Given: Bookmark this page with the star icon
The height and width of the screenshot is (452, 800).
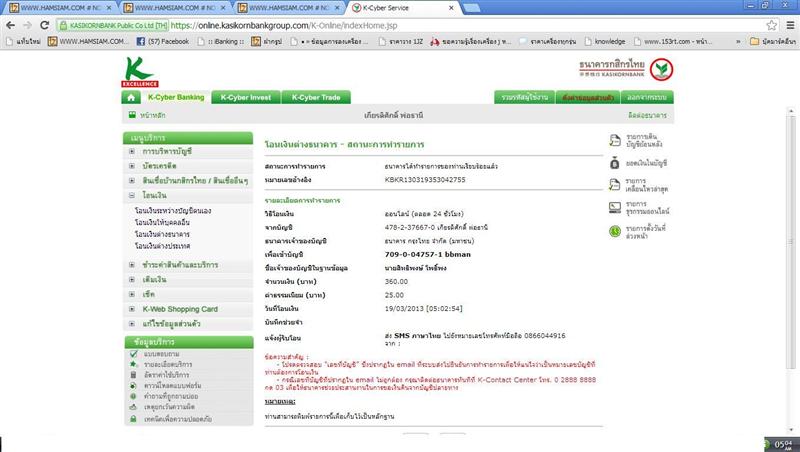Looking at the screenshot, I should (772, 25).
